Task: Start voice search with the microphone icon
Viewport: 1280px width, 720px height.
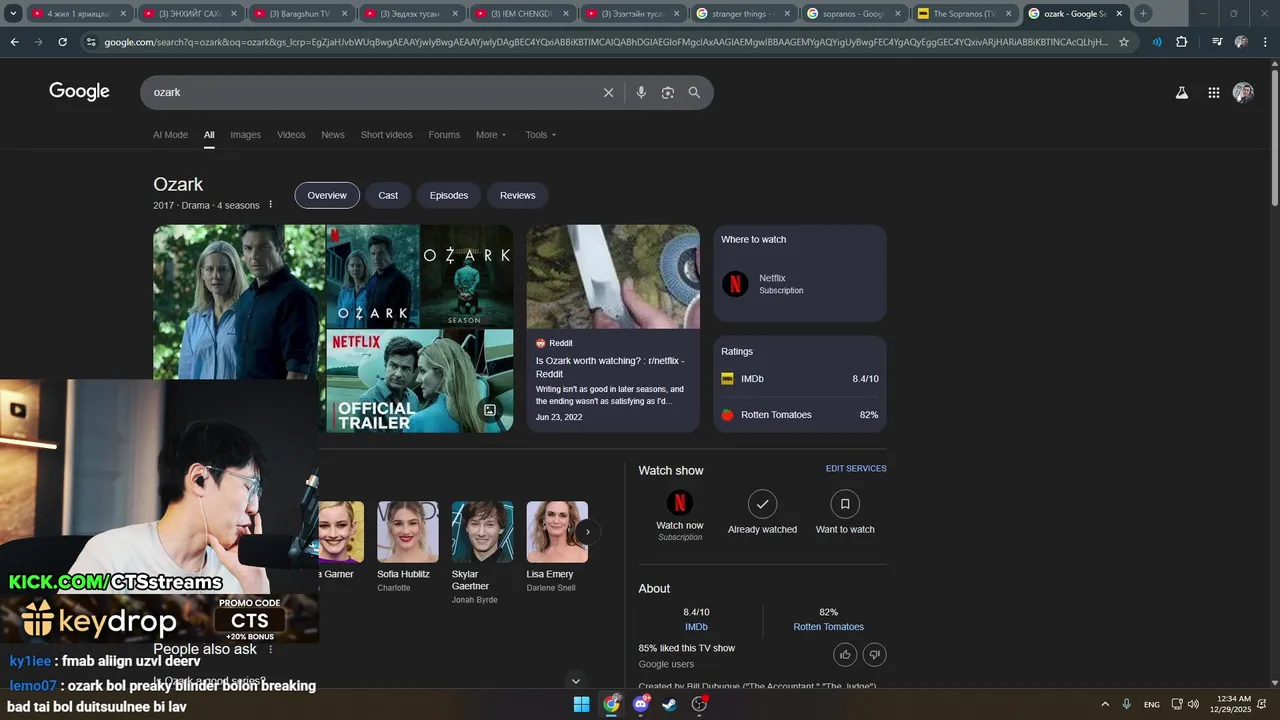Action: 641,92
